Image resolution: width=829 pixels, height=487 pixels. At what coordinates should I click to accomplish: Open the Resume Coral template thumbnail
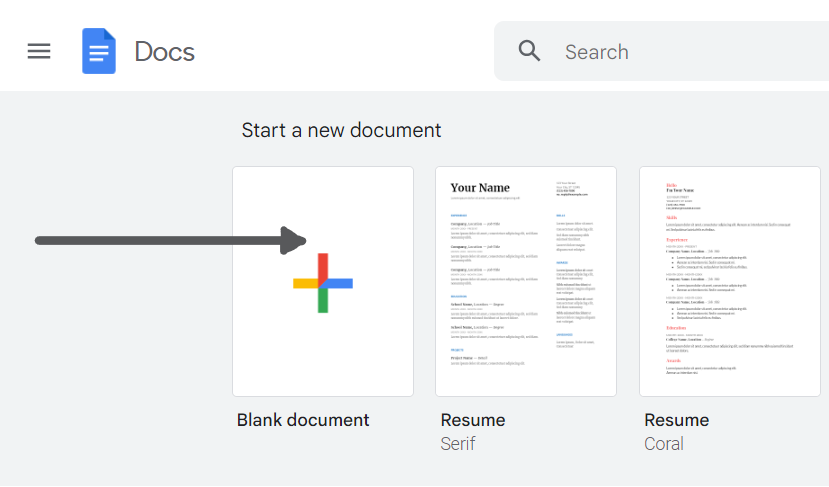730,281
